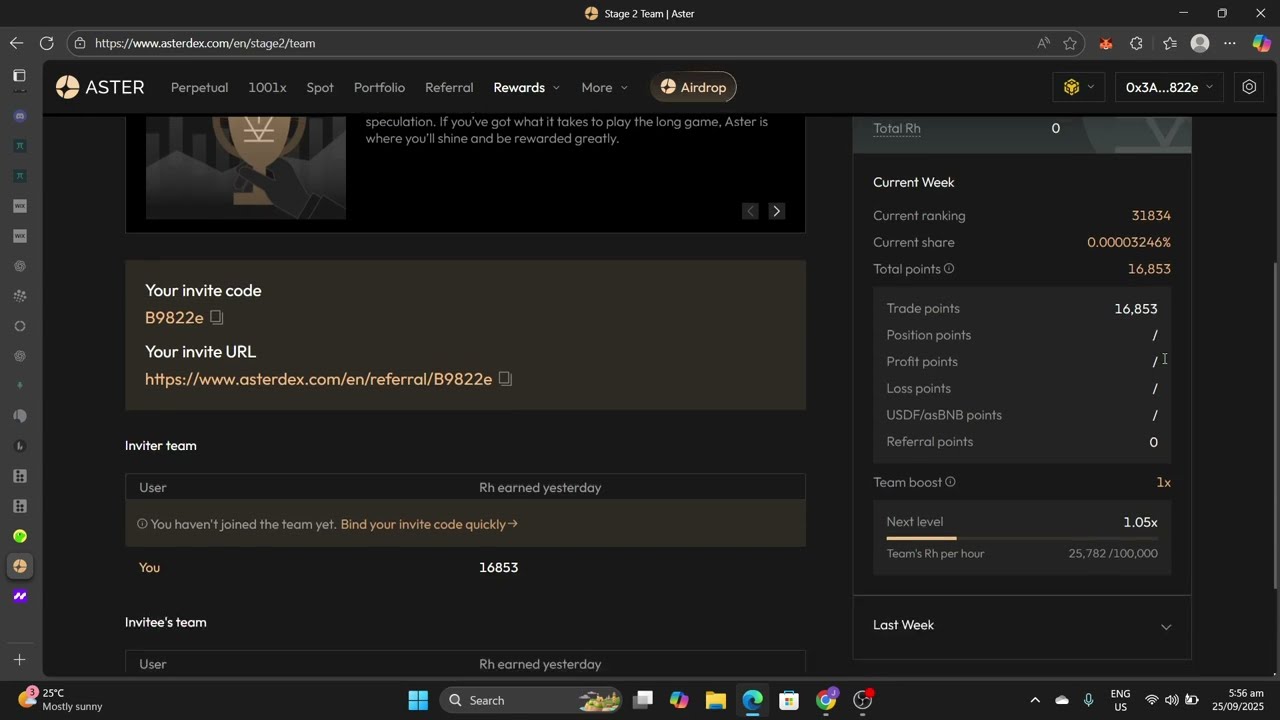Copy the invite URL

tap(505, 379)
